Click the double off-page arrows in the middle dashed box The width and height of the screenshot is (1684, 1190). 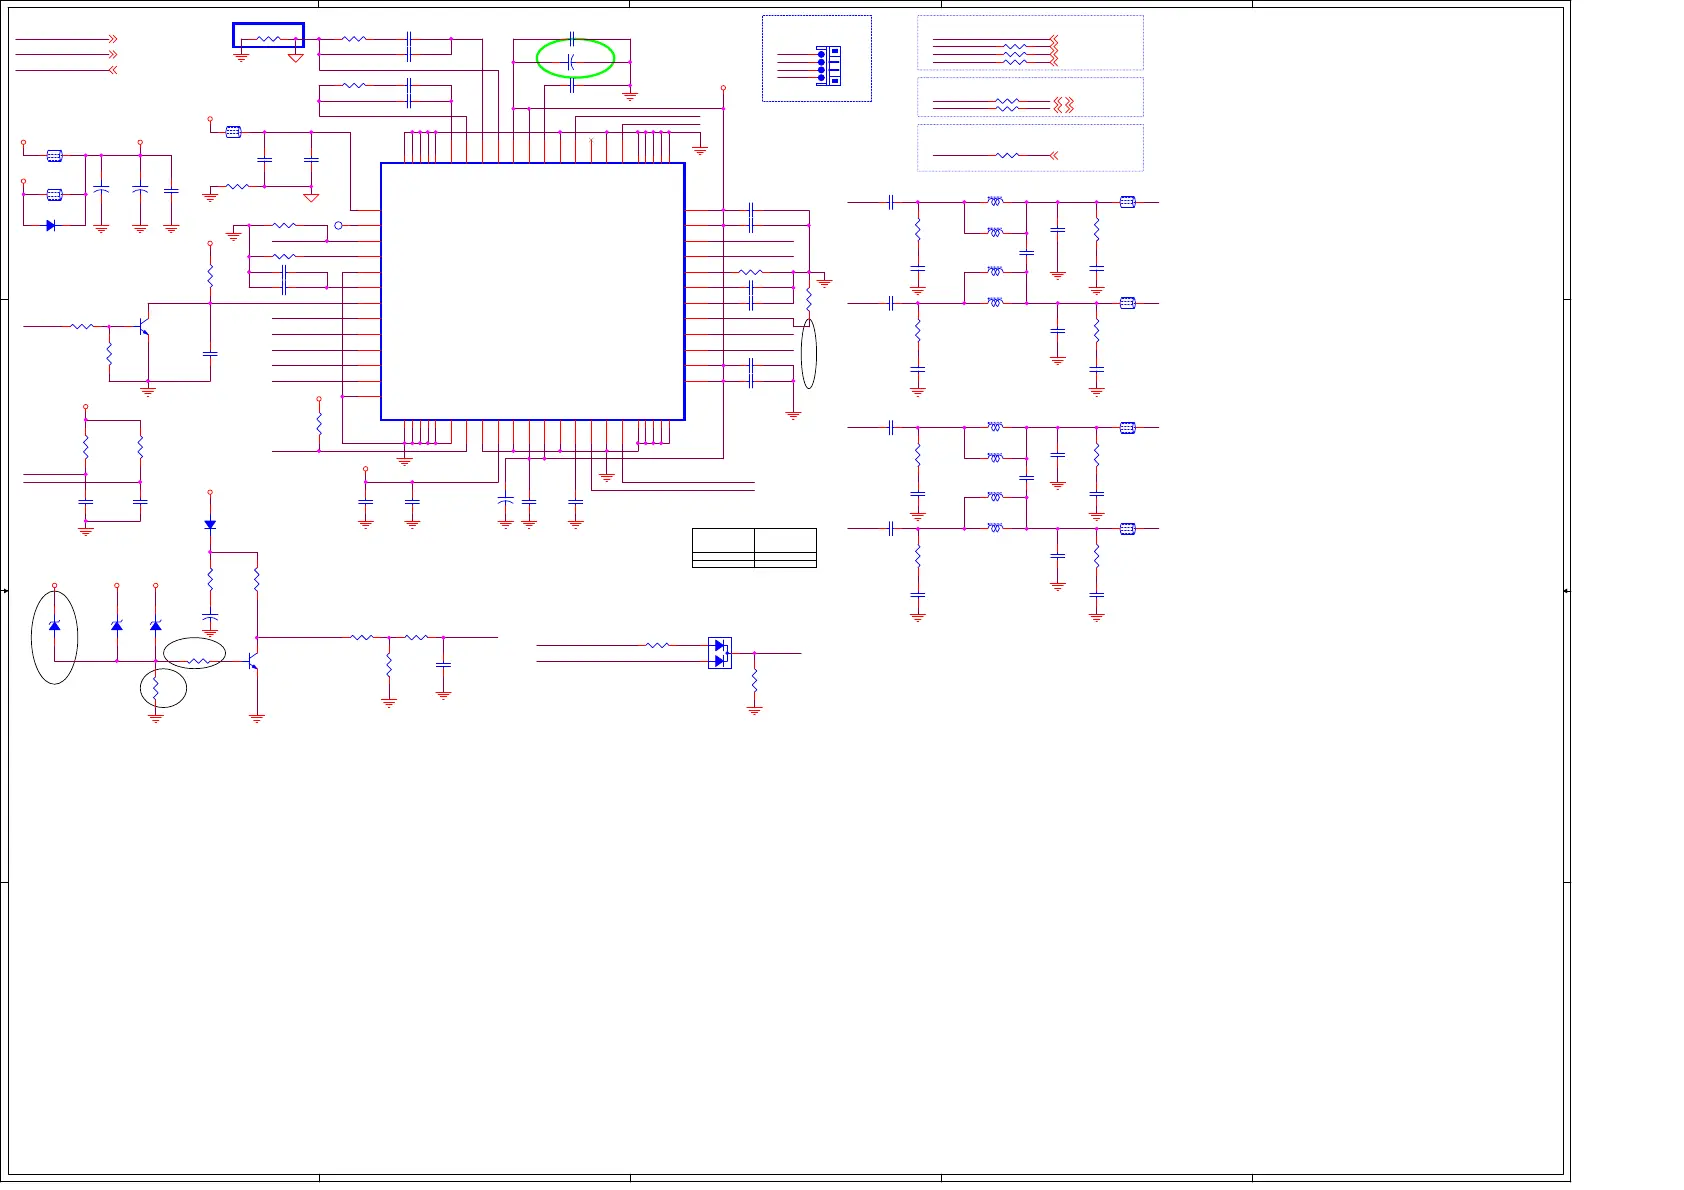[1064, 104]
